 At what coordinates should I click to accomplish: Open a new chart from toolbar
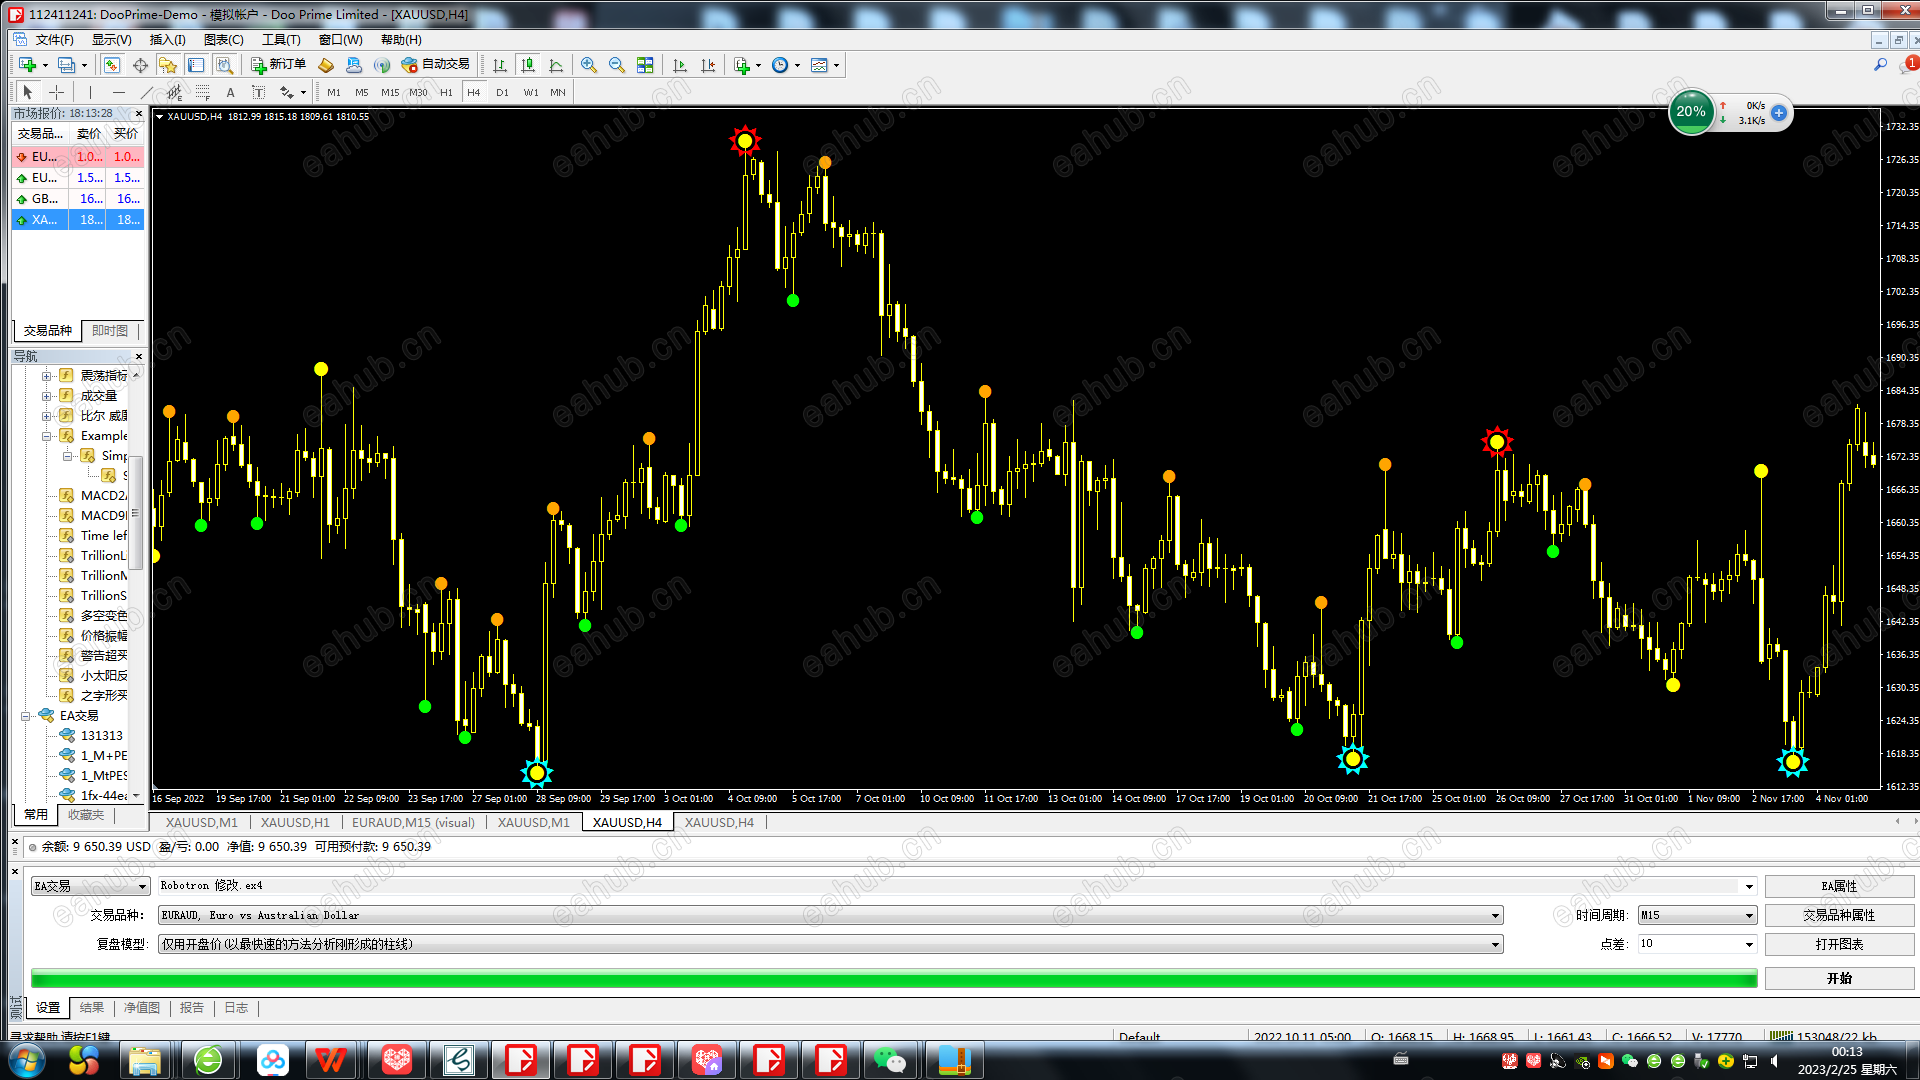tap(28, 65)
